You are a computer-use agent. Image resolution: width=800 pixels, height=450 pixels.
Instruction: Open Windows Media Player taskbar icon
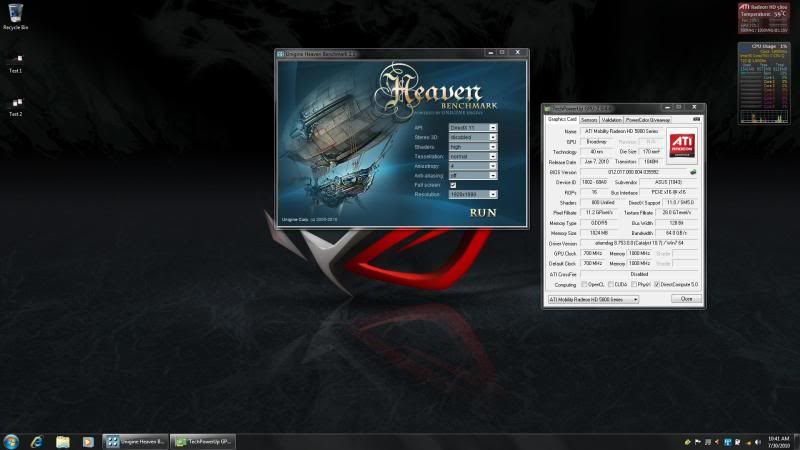click(x=88, y=441)
